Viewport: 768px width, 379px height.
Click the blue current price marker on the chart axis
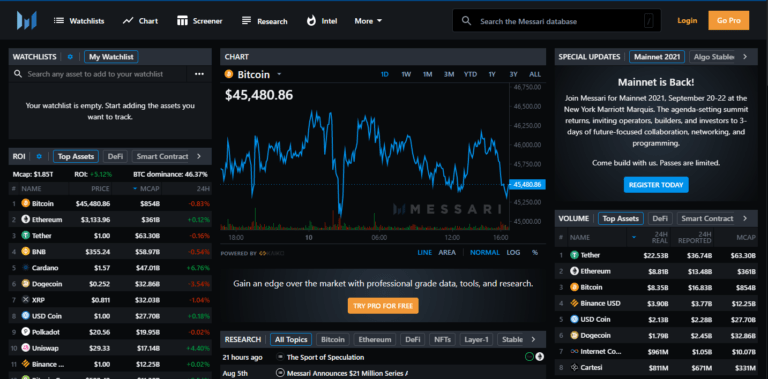click(528, 185)
